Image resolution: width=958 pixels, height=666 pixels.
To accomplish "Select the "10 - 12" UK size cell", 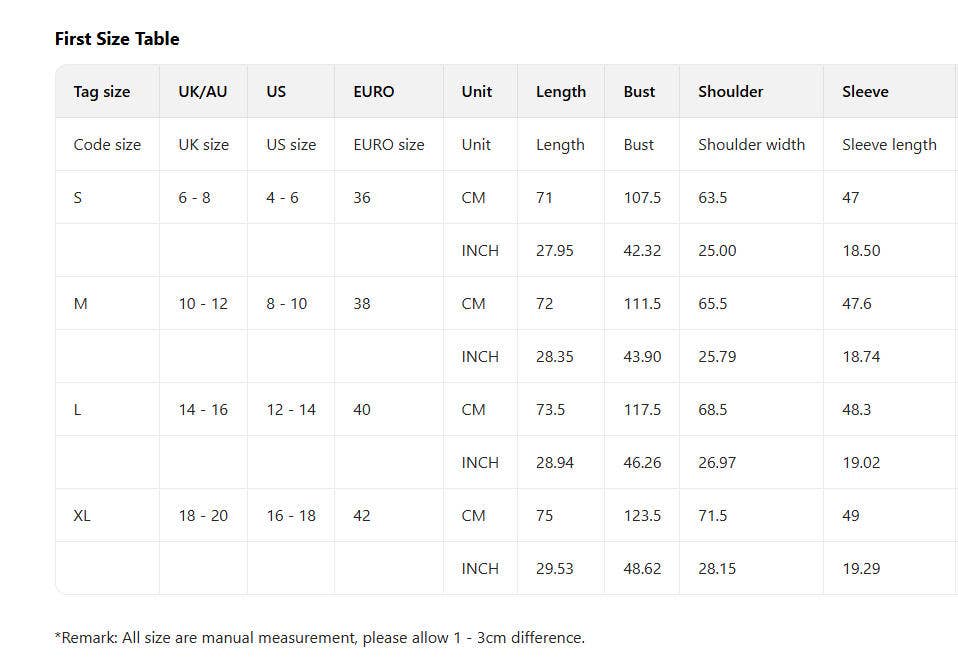I will click(203, 303).
